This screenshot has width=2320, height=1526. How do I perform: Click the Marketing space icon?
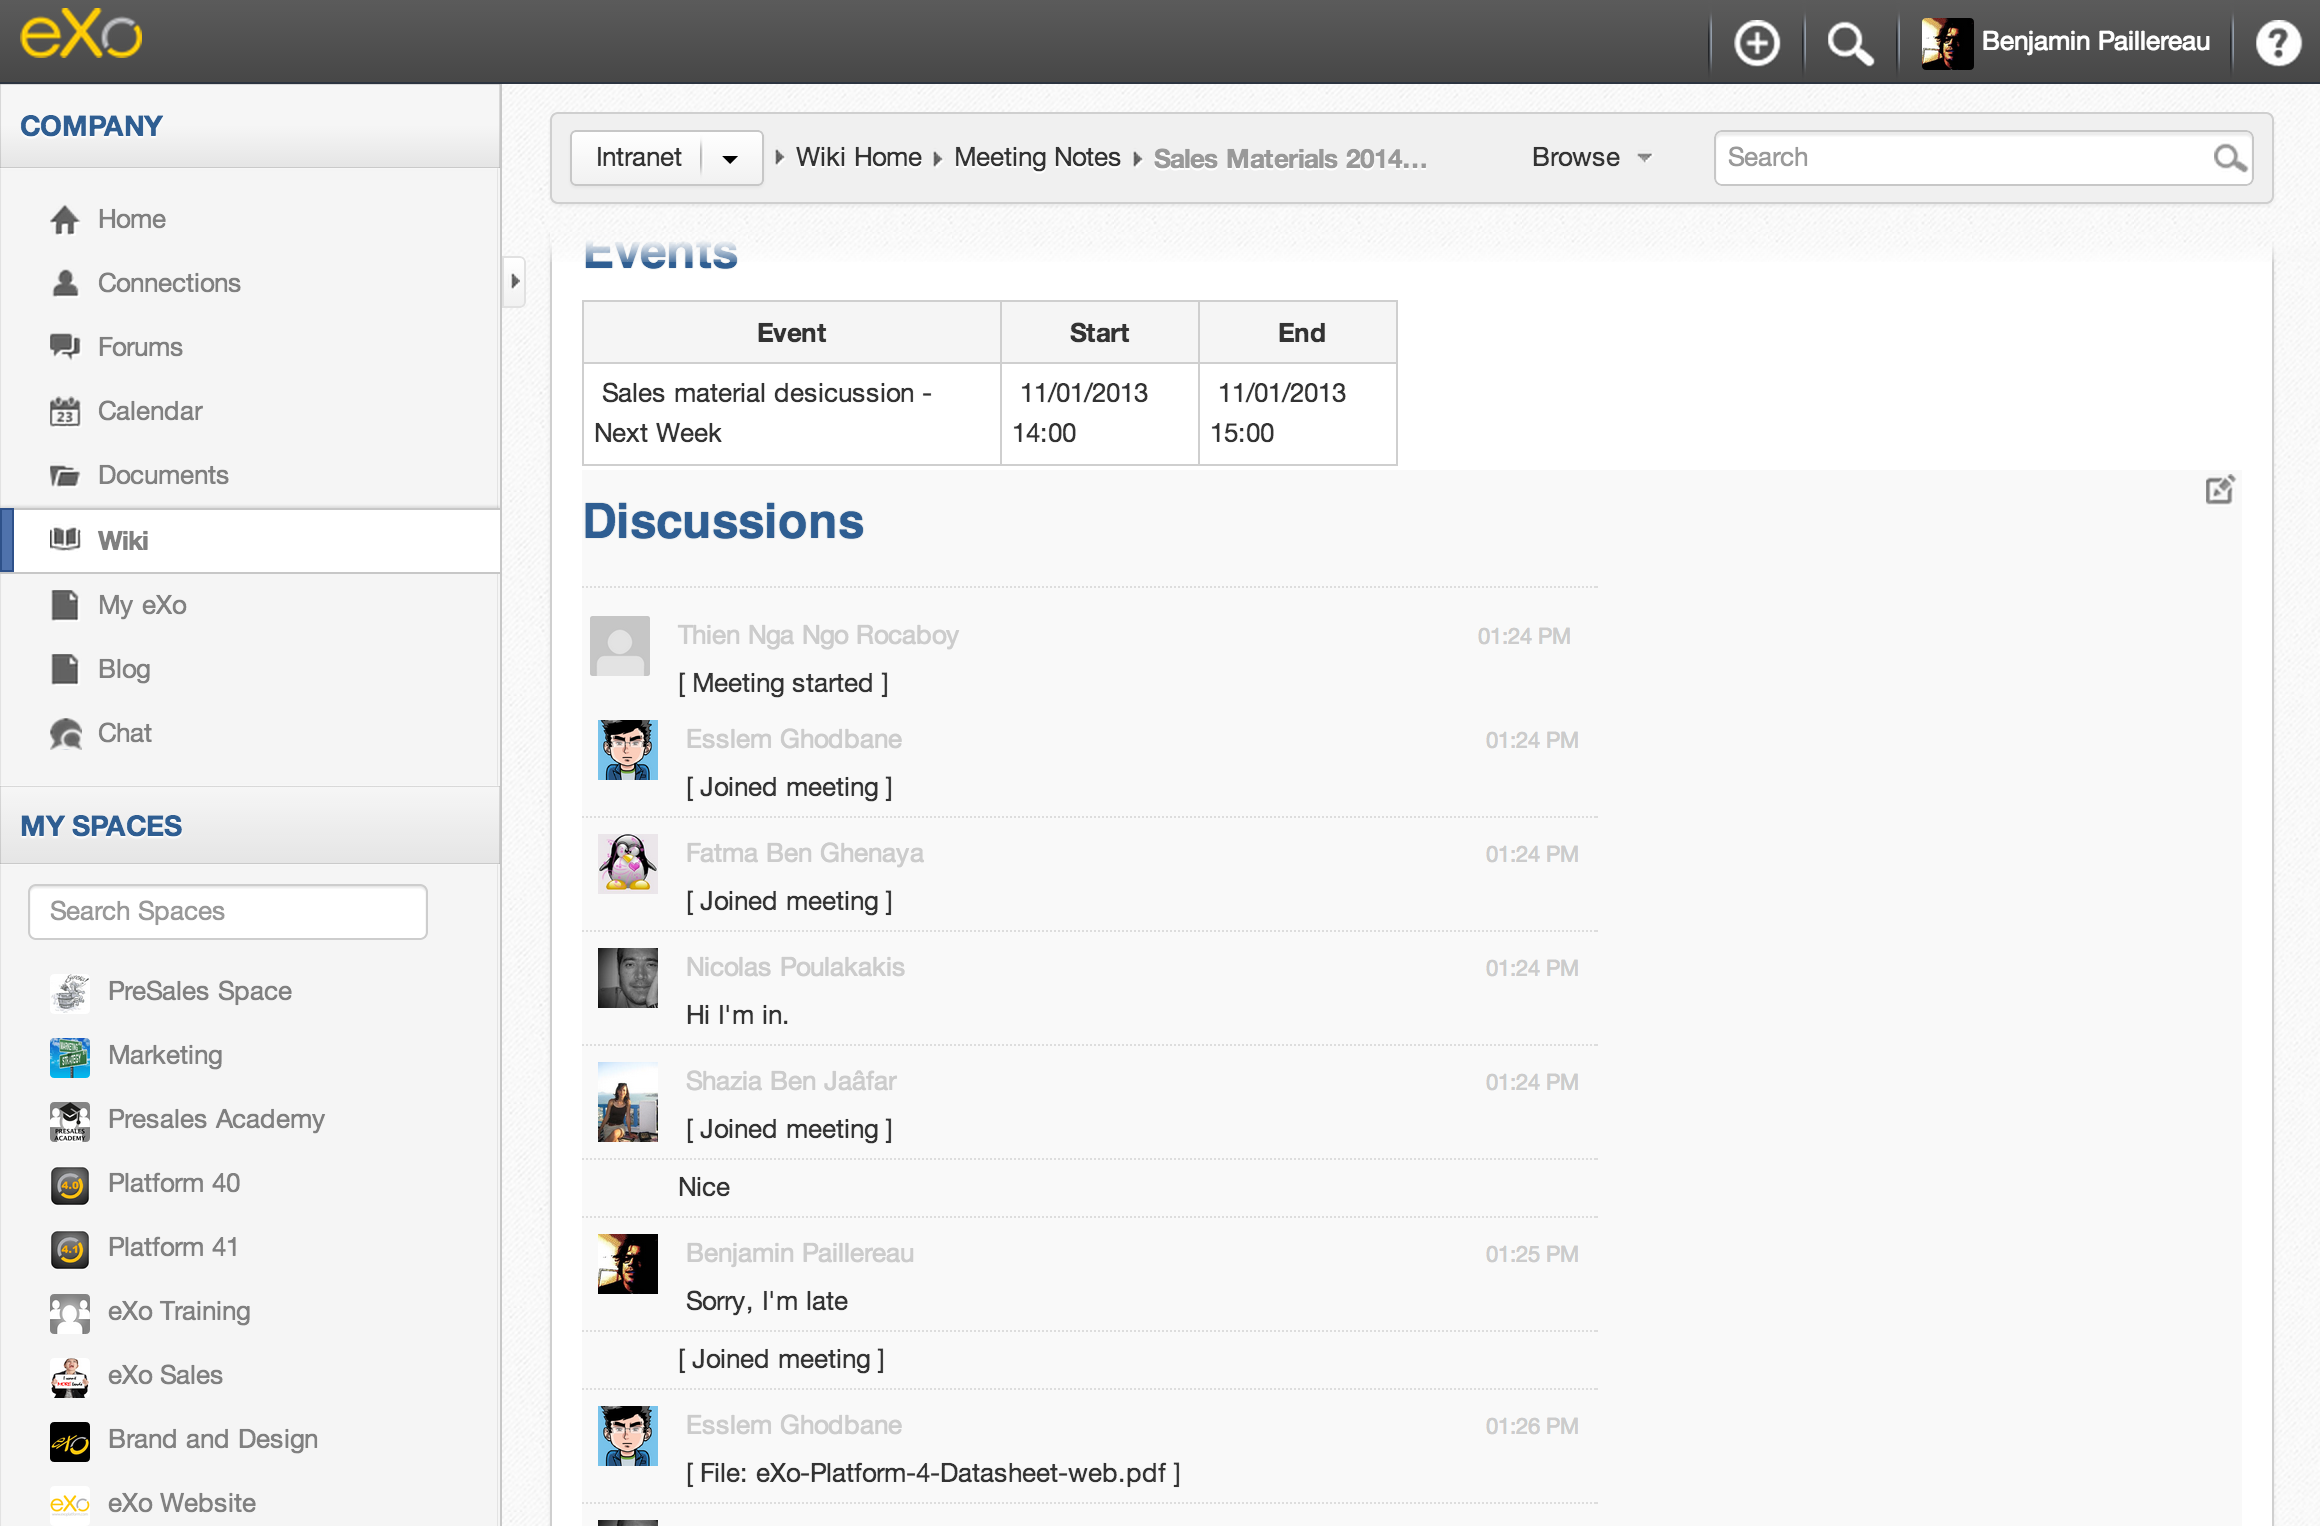coord(70,1057)
